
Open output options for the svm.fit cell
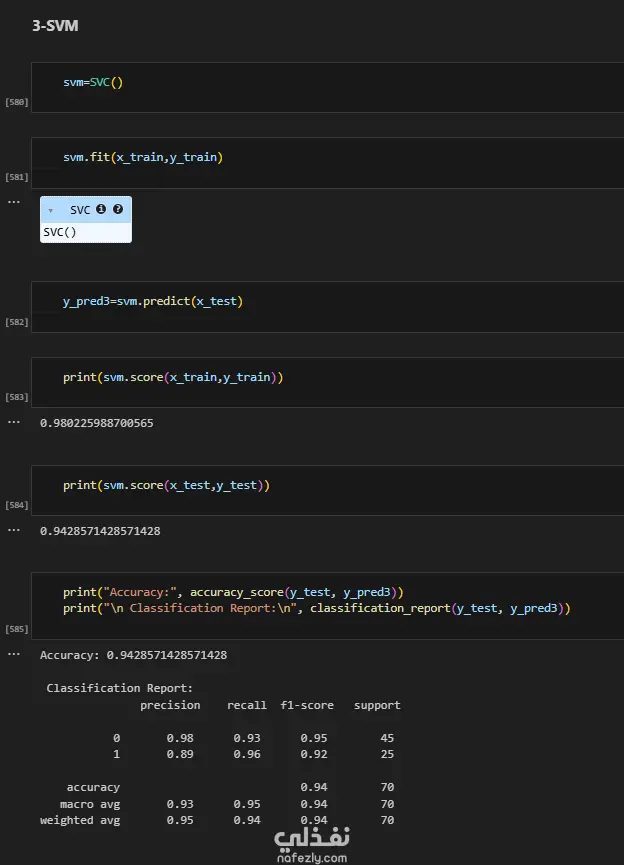pos(14,202)
